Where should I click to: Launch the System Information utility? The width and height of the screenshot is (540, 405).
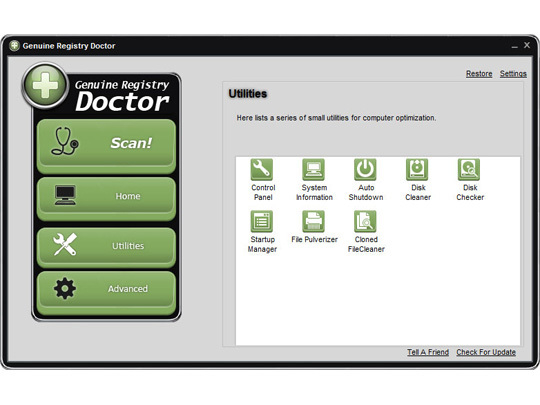pyautogui.click(x=313, y=169)
